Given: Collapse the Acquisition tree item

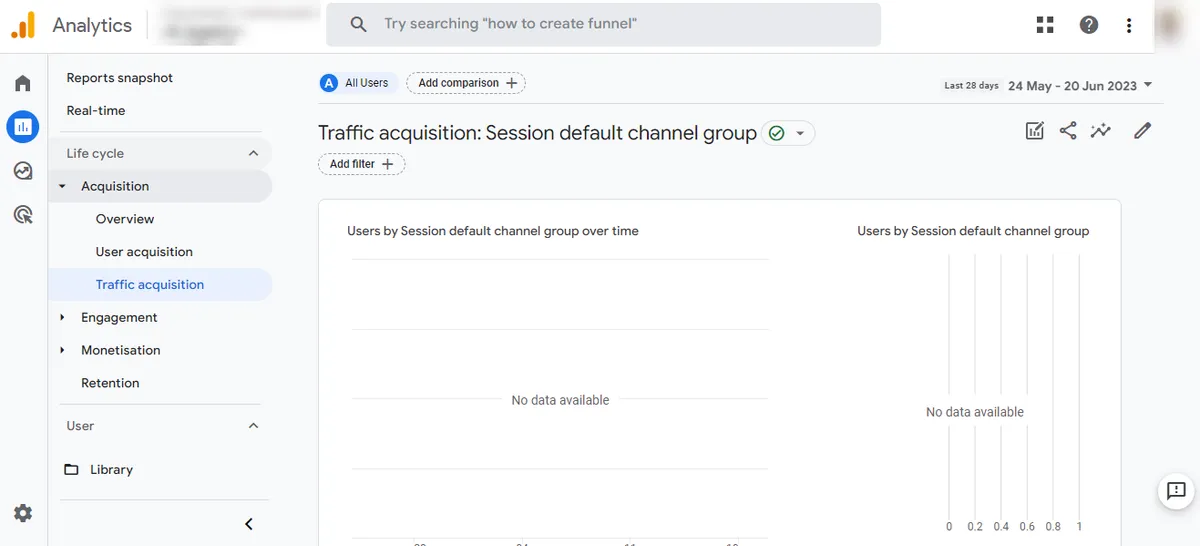Looking at the screenshot, I should click(62, 186).
